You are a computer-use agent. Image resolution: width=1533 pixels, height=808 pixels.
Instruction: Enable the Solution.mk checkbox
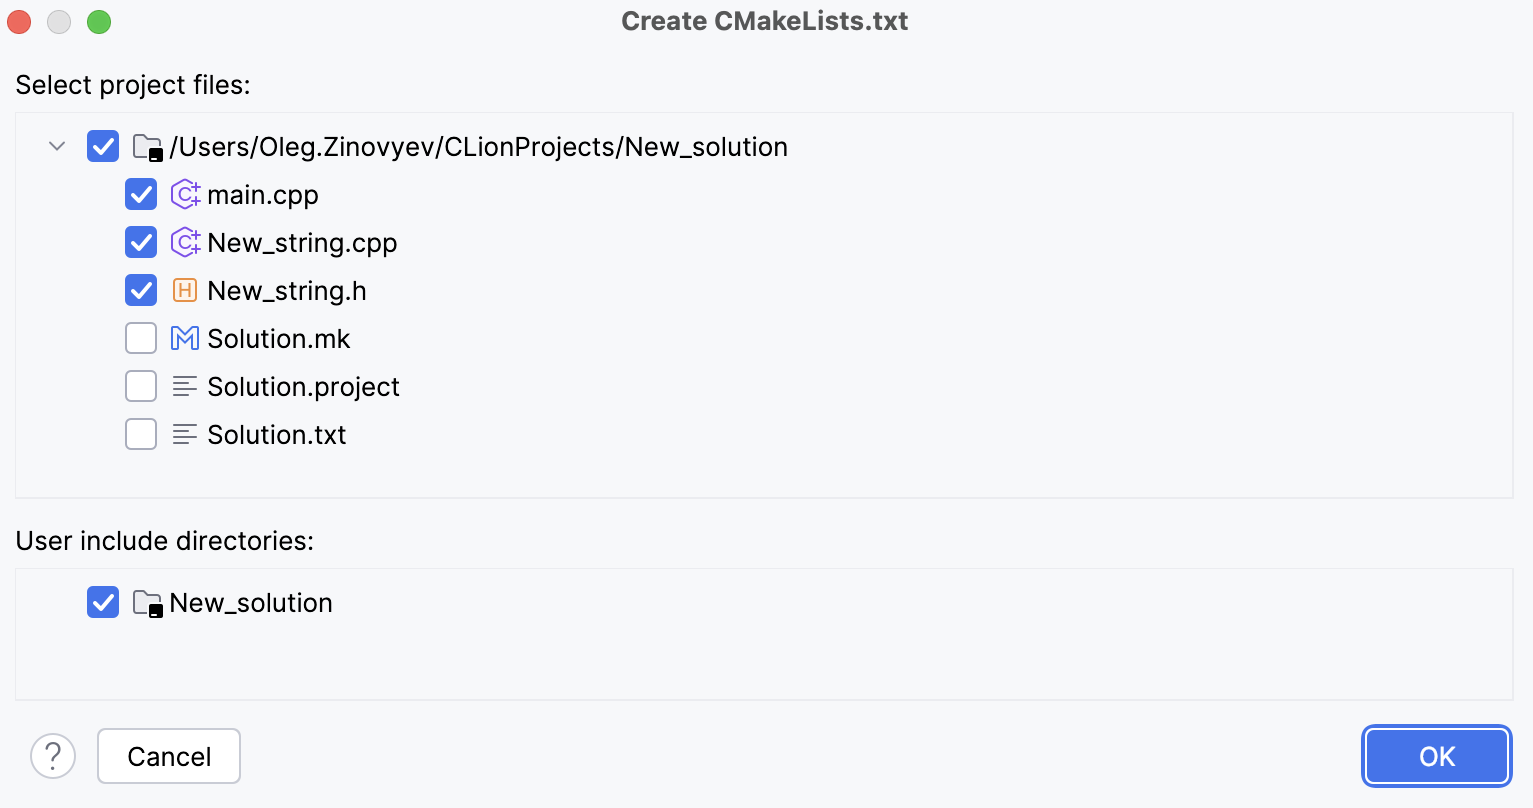pyautogui.click(x=141, y=338)
